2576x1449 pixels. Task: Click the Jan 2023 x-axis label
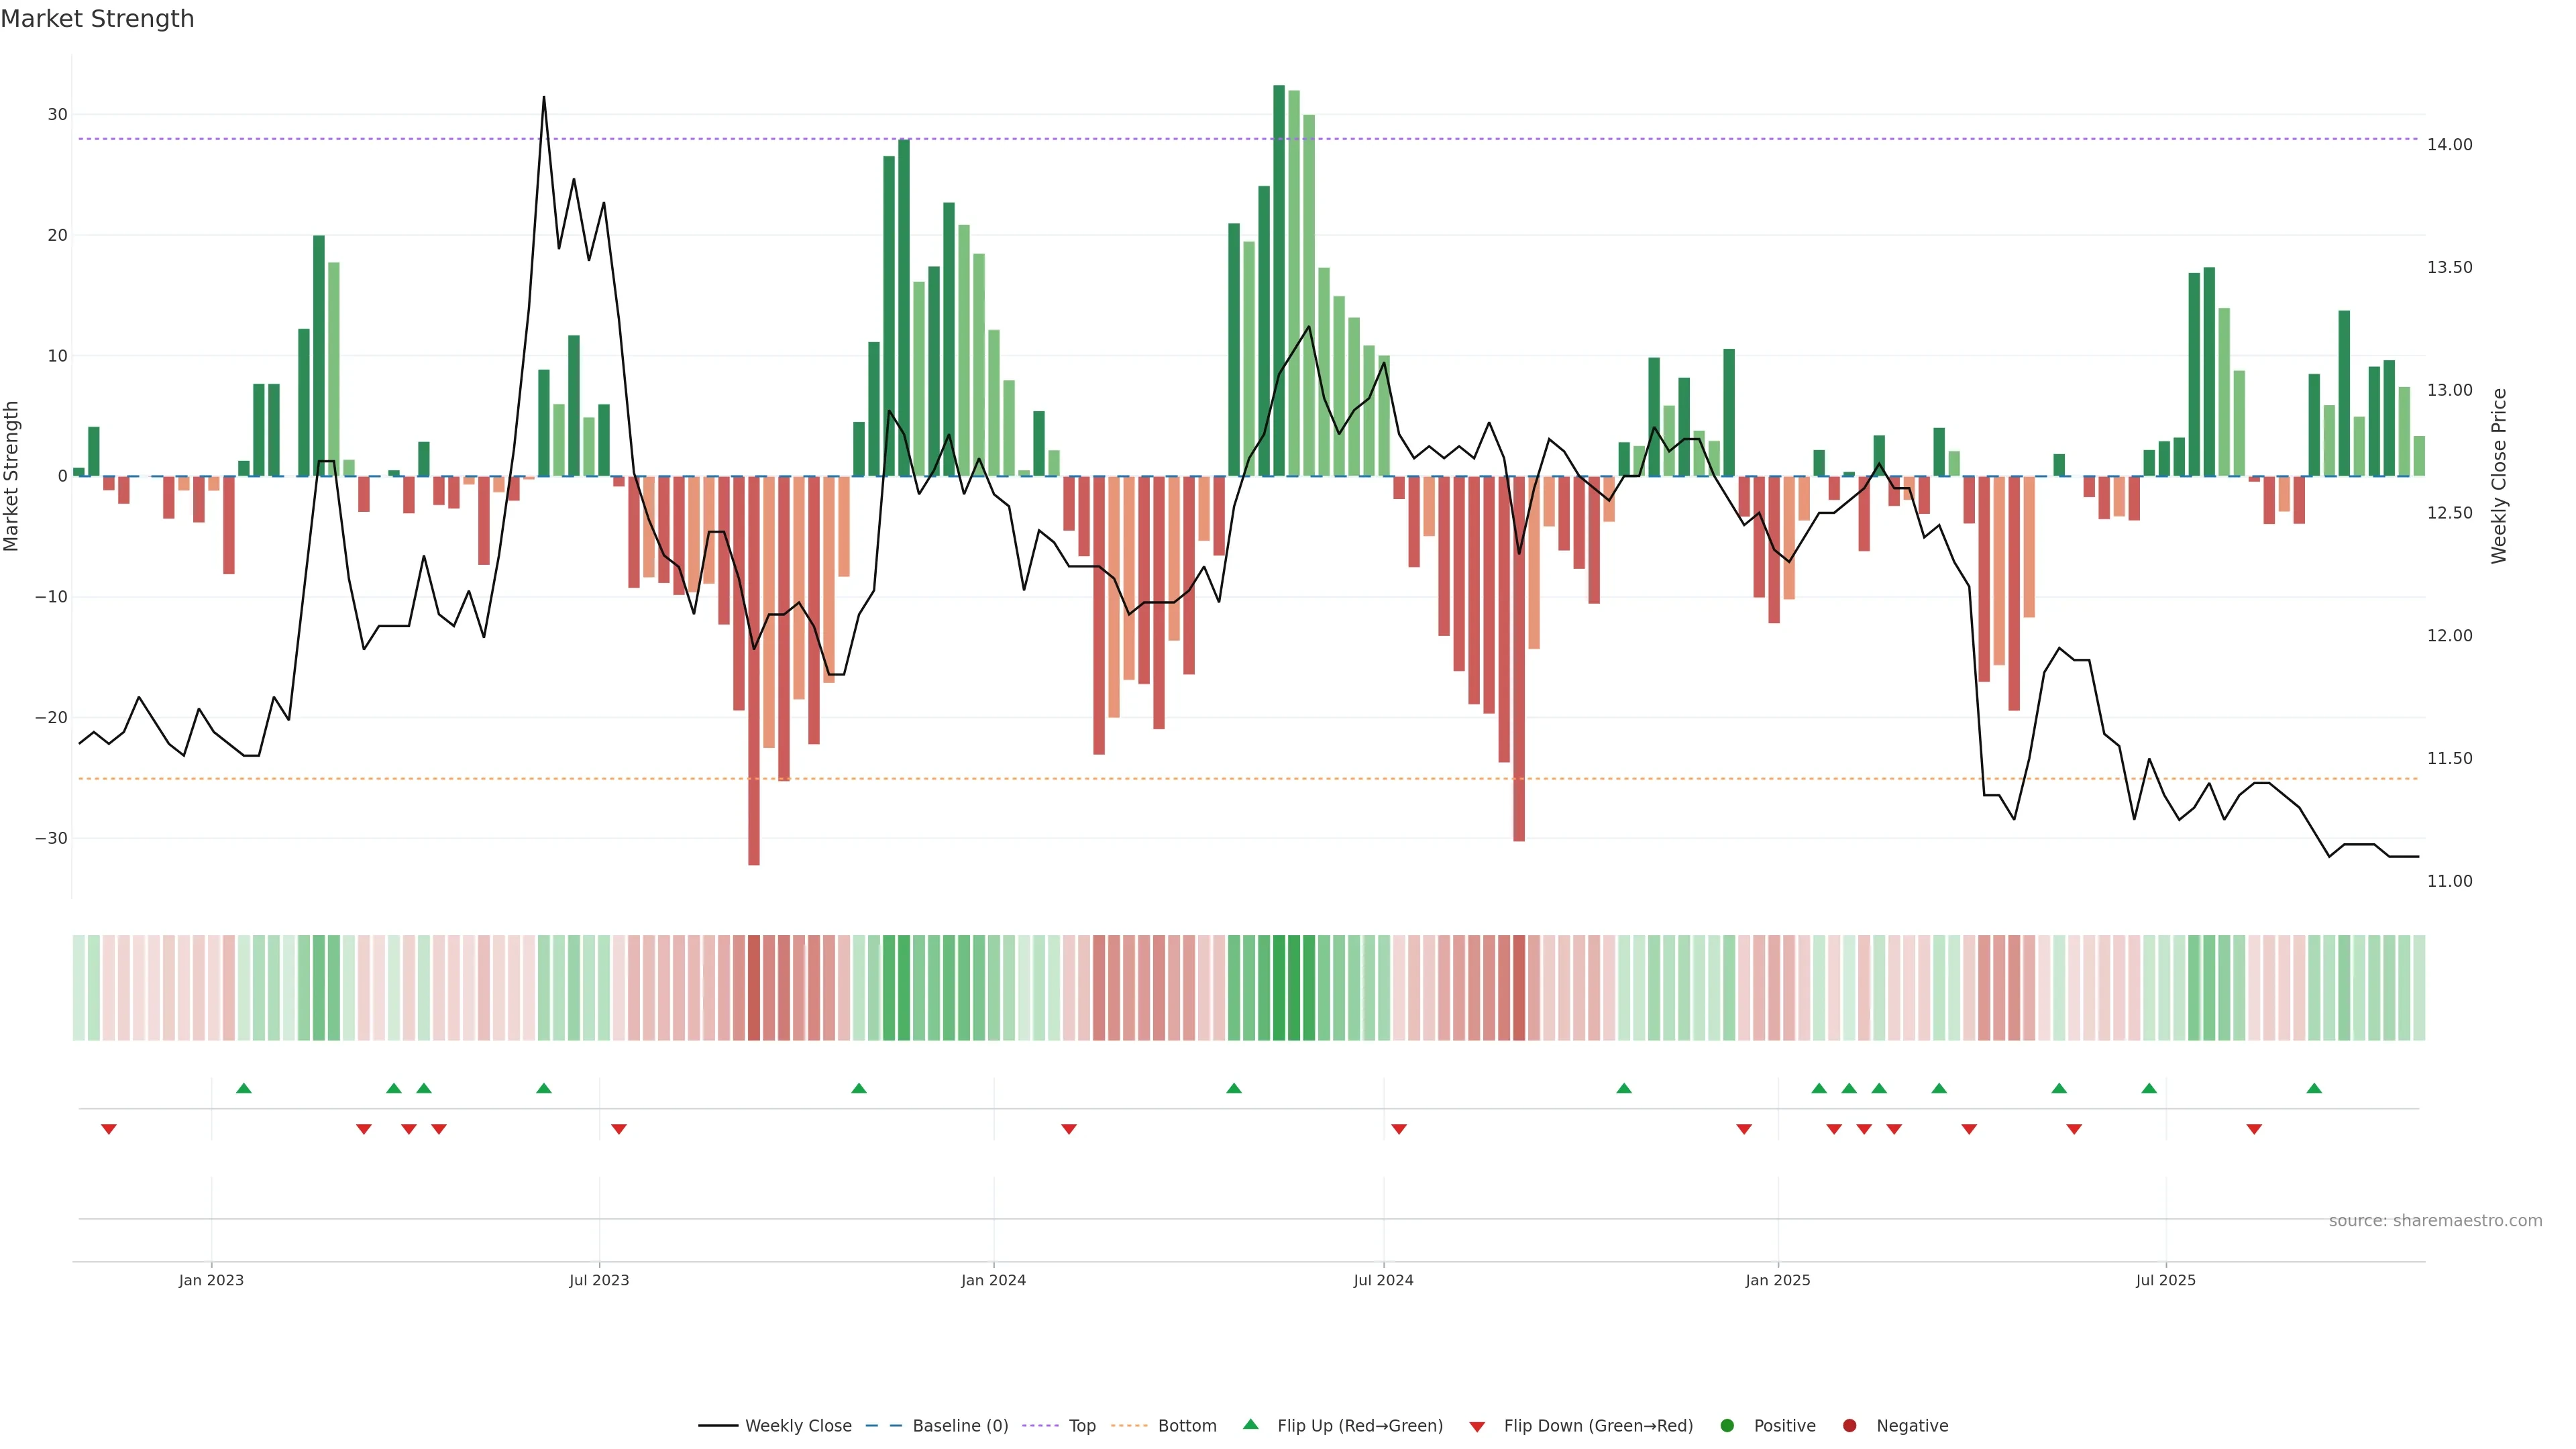click(x=211, y=1280)
